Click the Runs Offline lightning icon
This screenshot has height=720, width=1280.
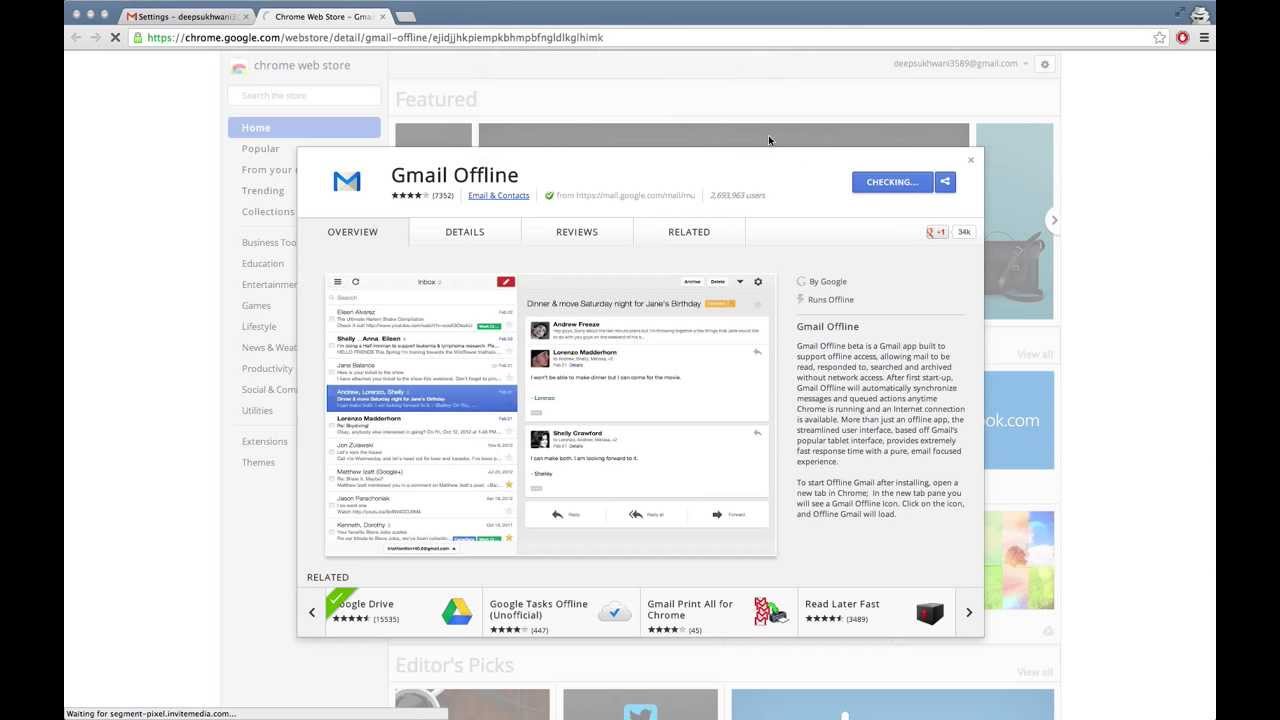click(801, 299)
